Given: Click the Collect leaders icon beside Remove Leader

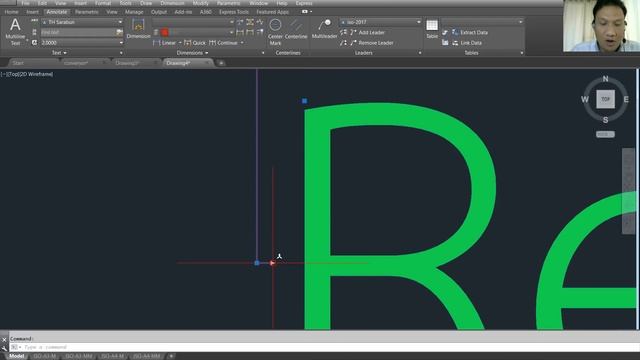Looking at the screenshot, I should pos(343,42).
